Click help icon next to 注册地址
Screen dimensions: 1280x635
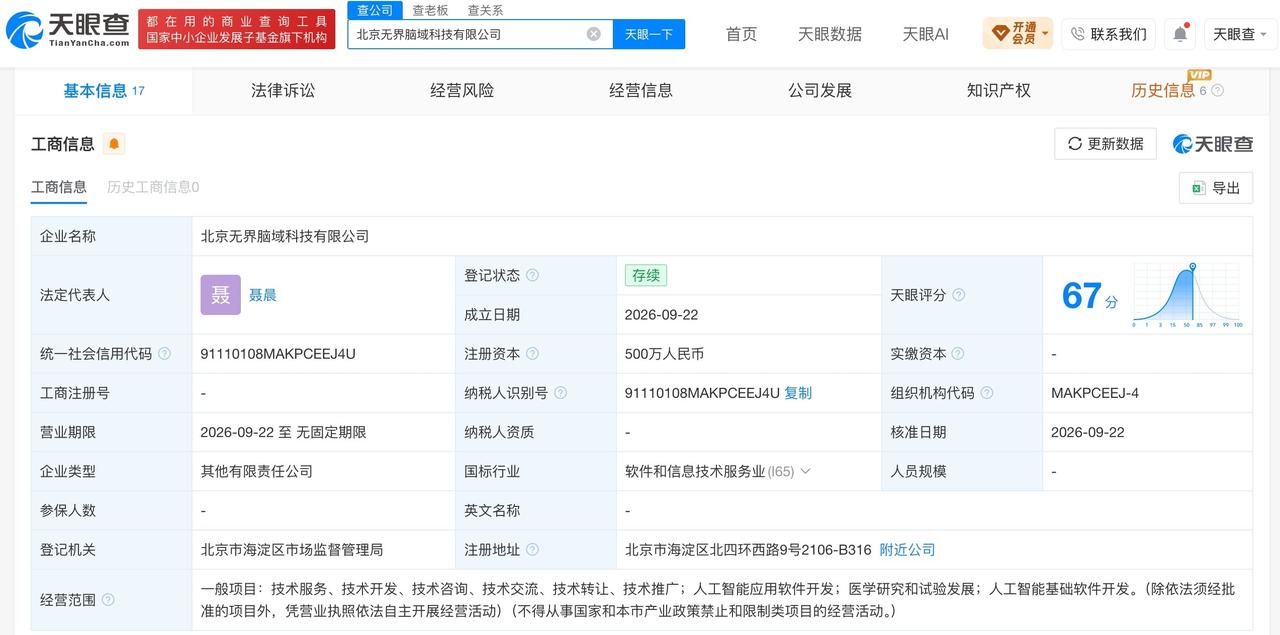[532, 550]
